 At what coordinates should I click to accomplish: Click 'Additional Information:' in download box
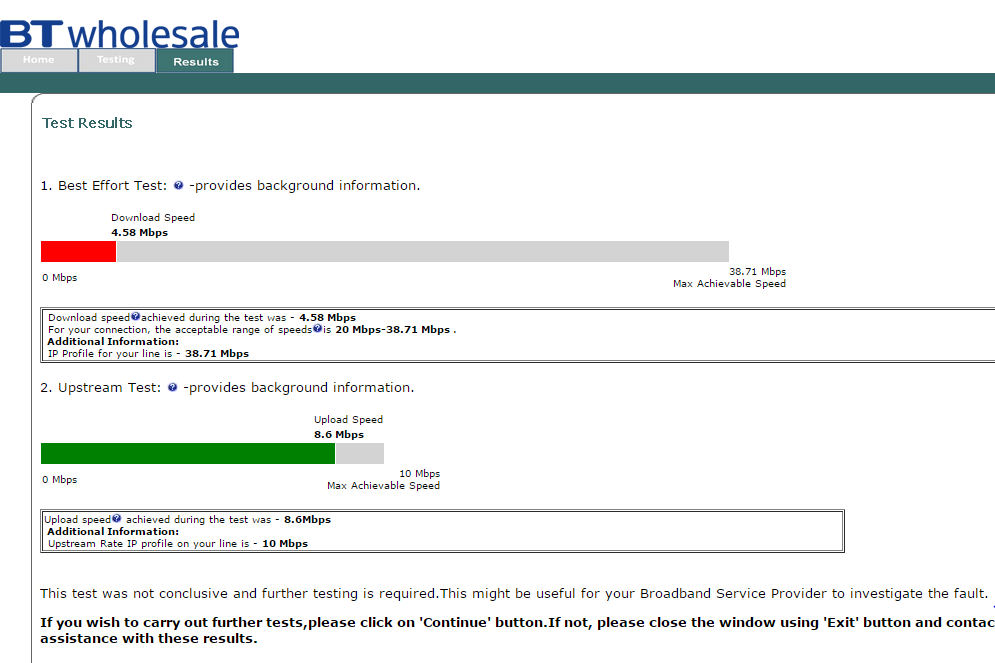click(113, 341)
